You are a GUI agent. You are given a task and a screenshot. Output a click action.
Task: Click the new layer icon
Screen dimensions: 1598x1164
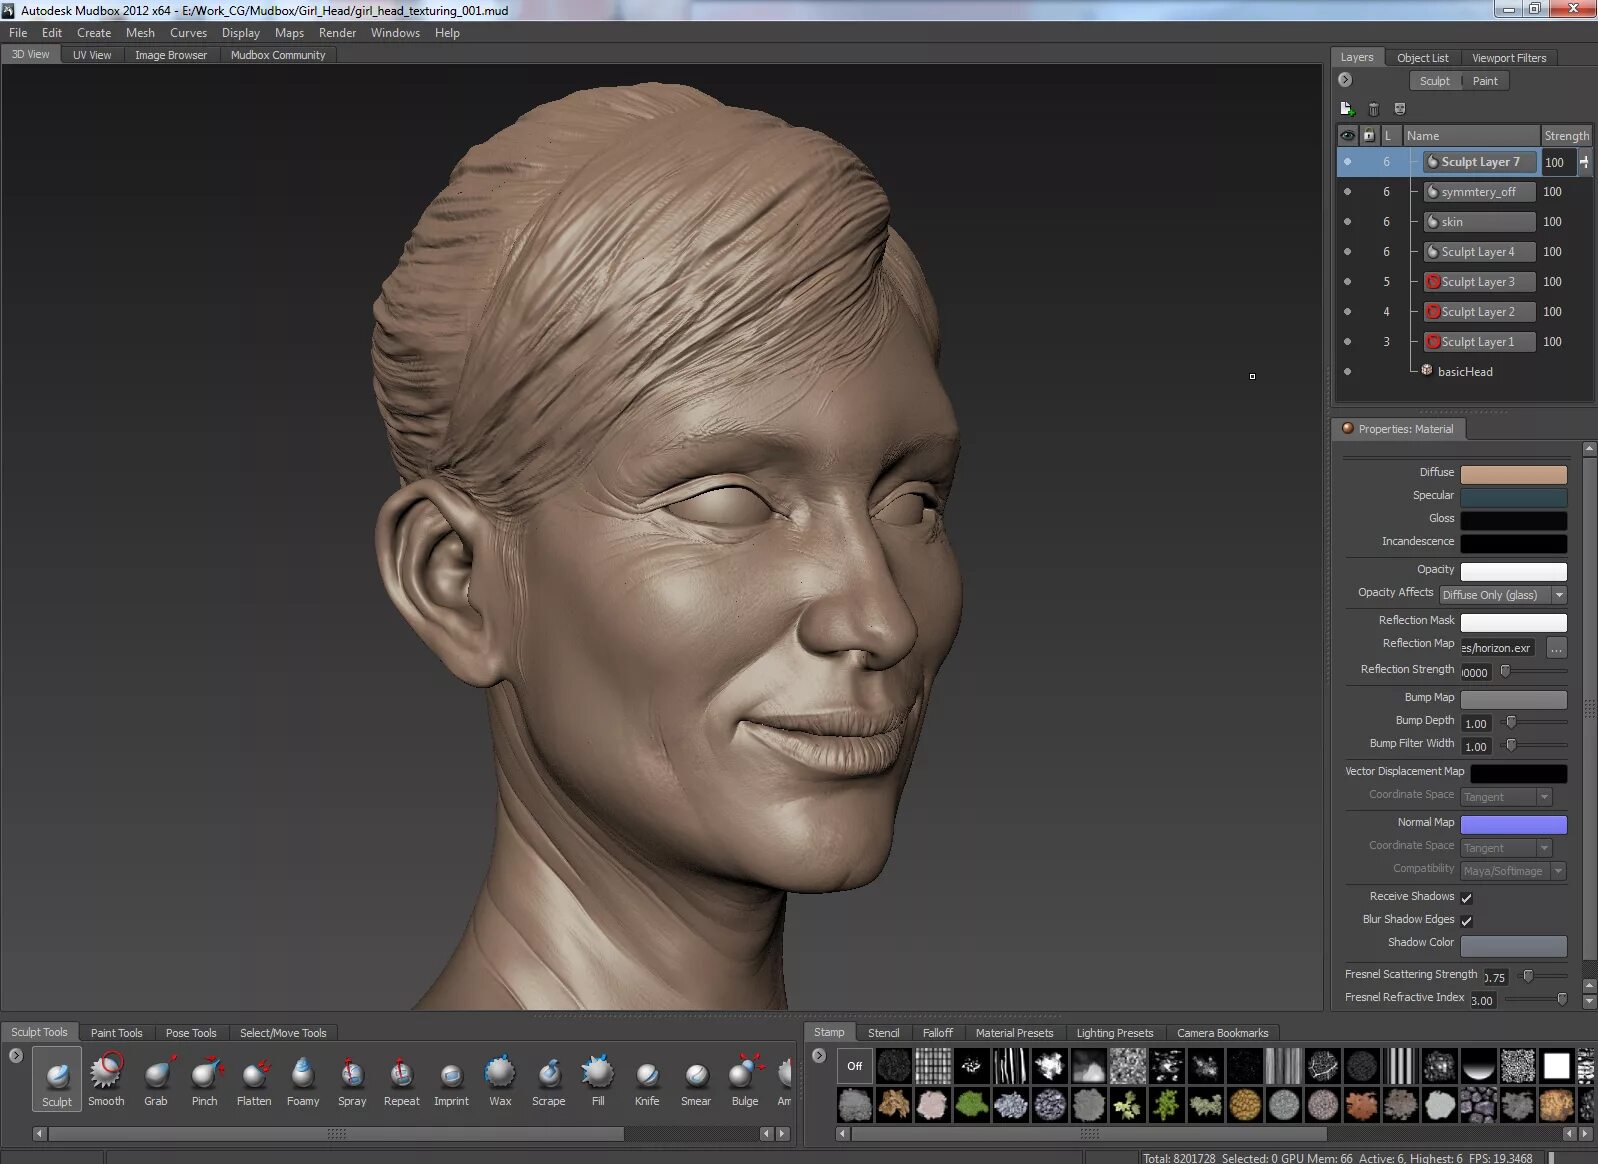[x=1346, y=108]
